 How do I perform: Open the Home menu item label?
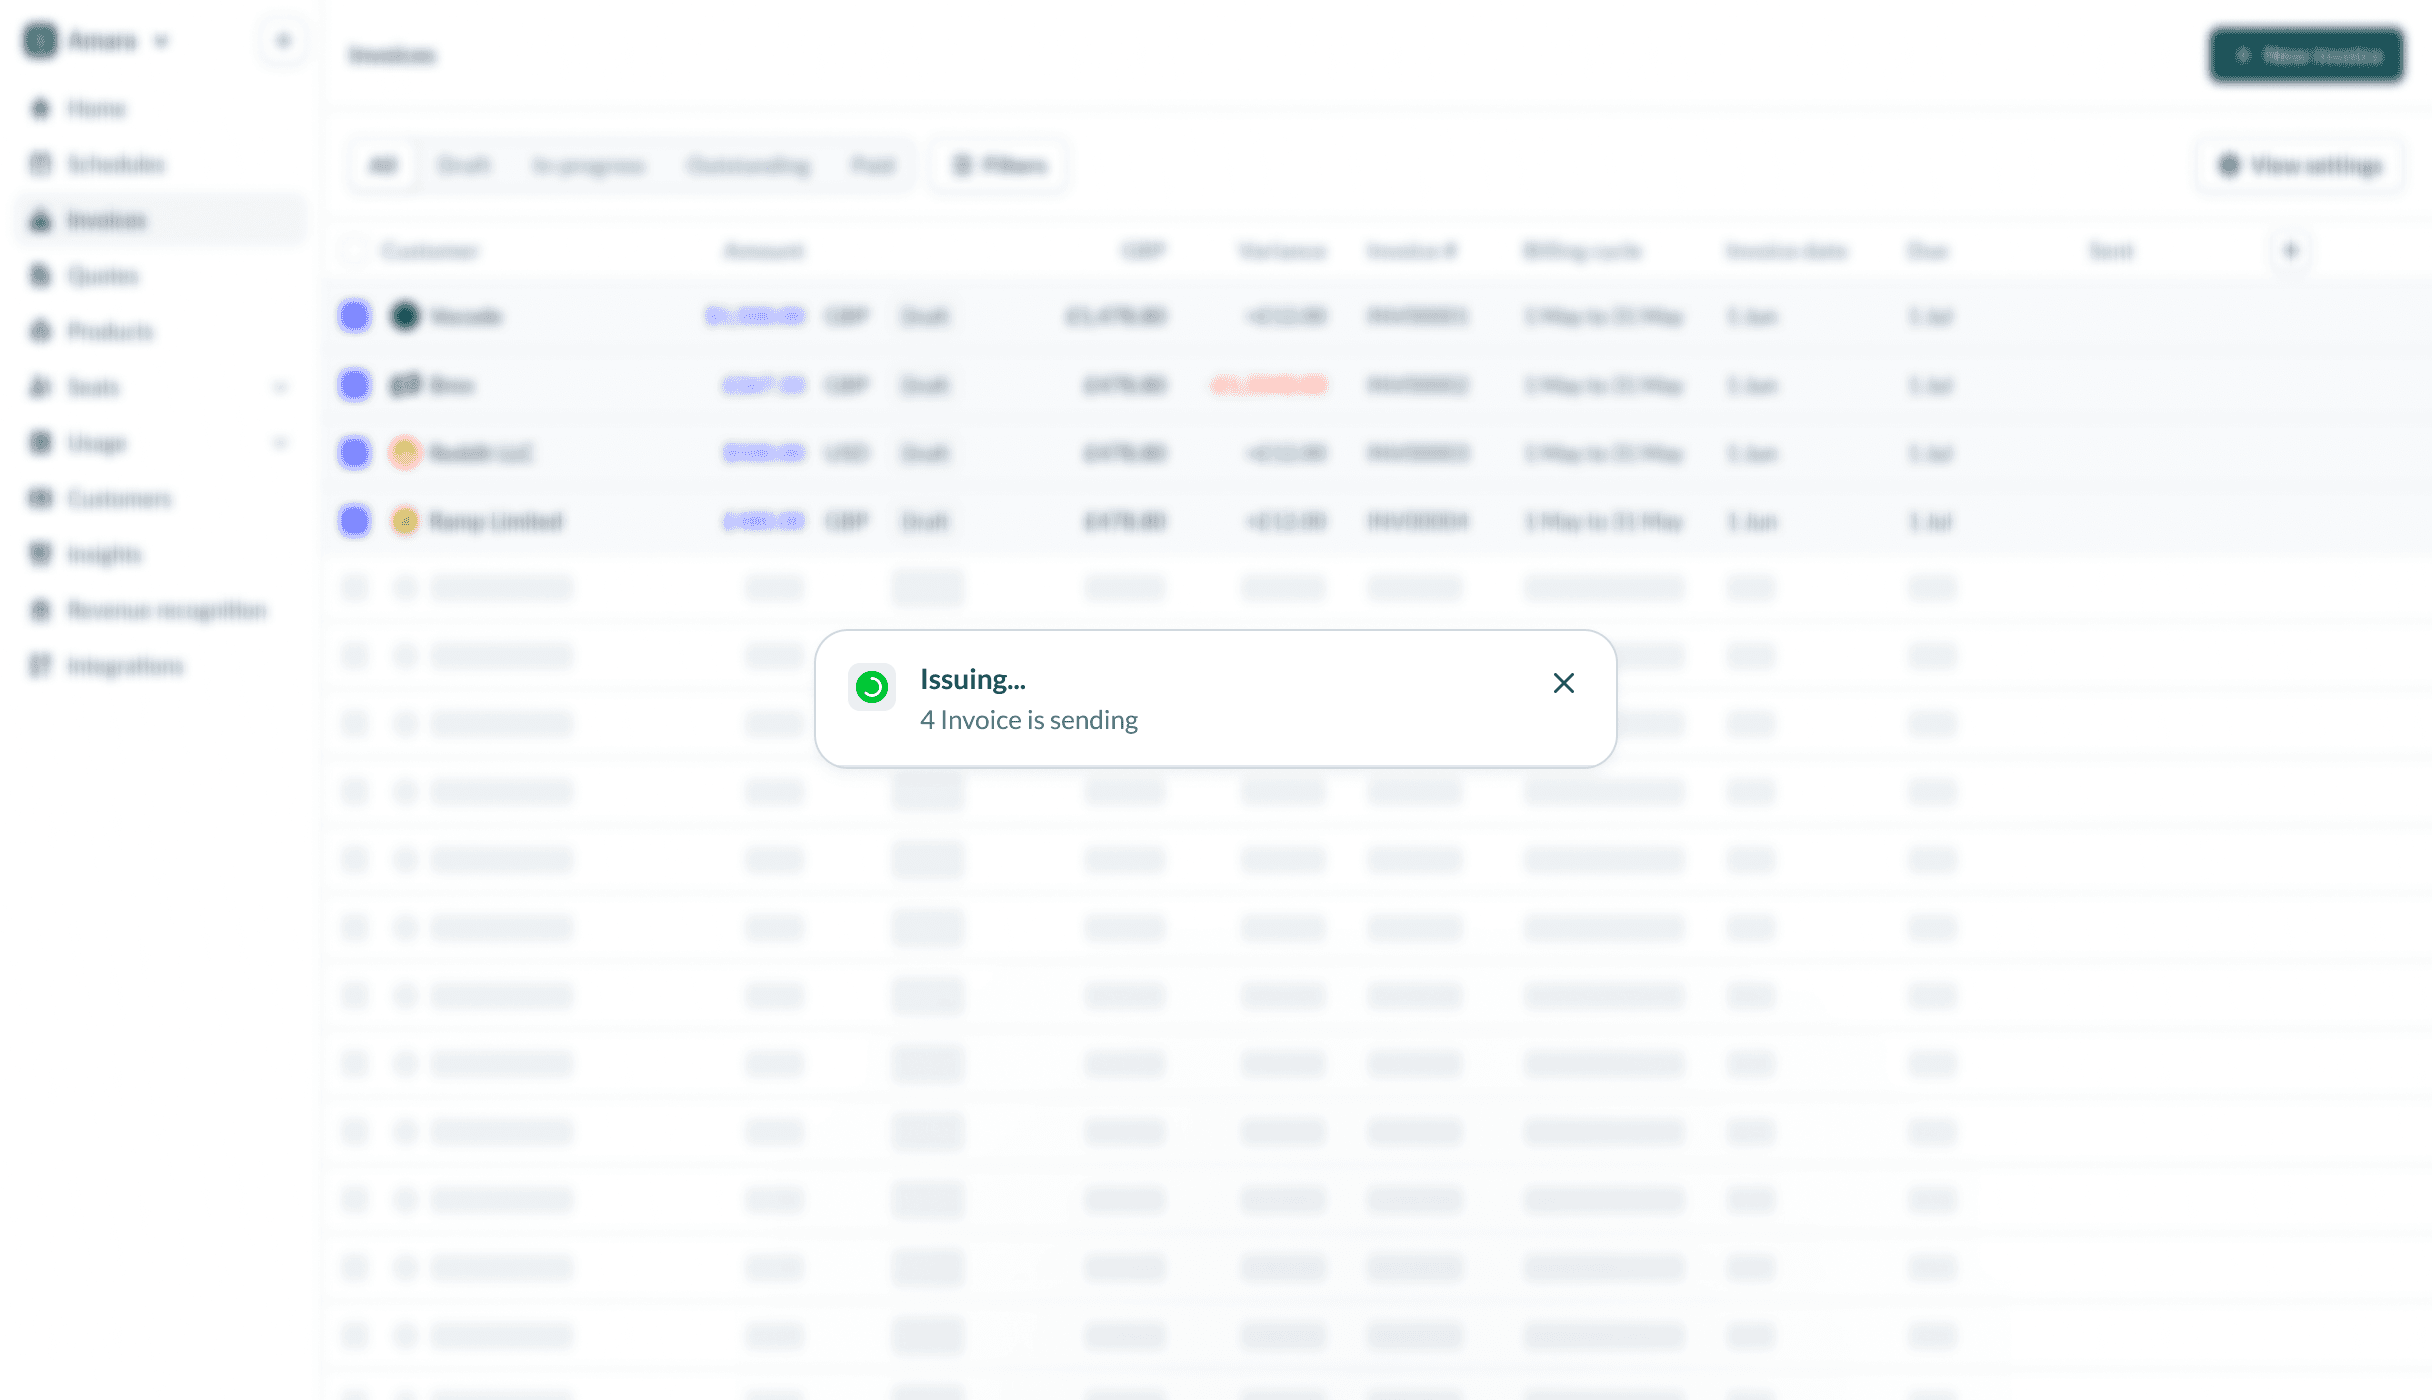97,108
